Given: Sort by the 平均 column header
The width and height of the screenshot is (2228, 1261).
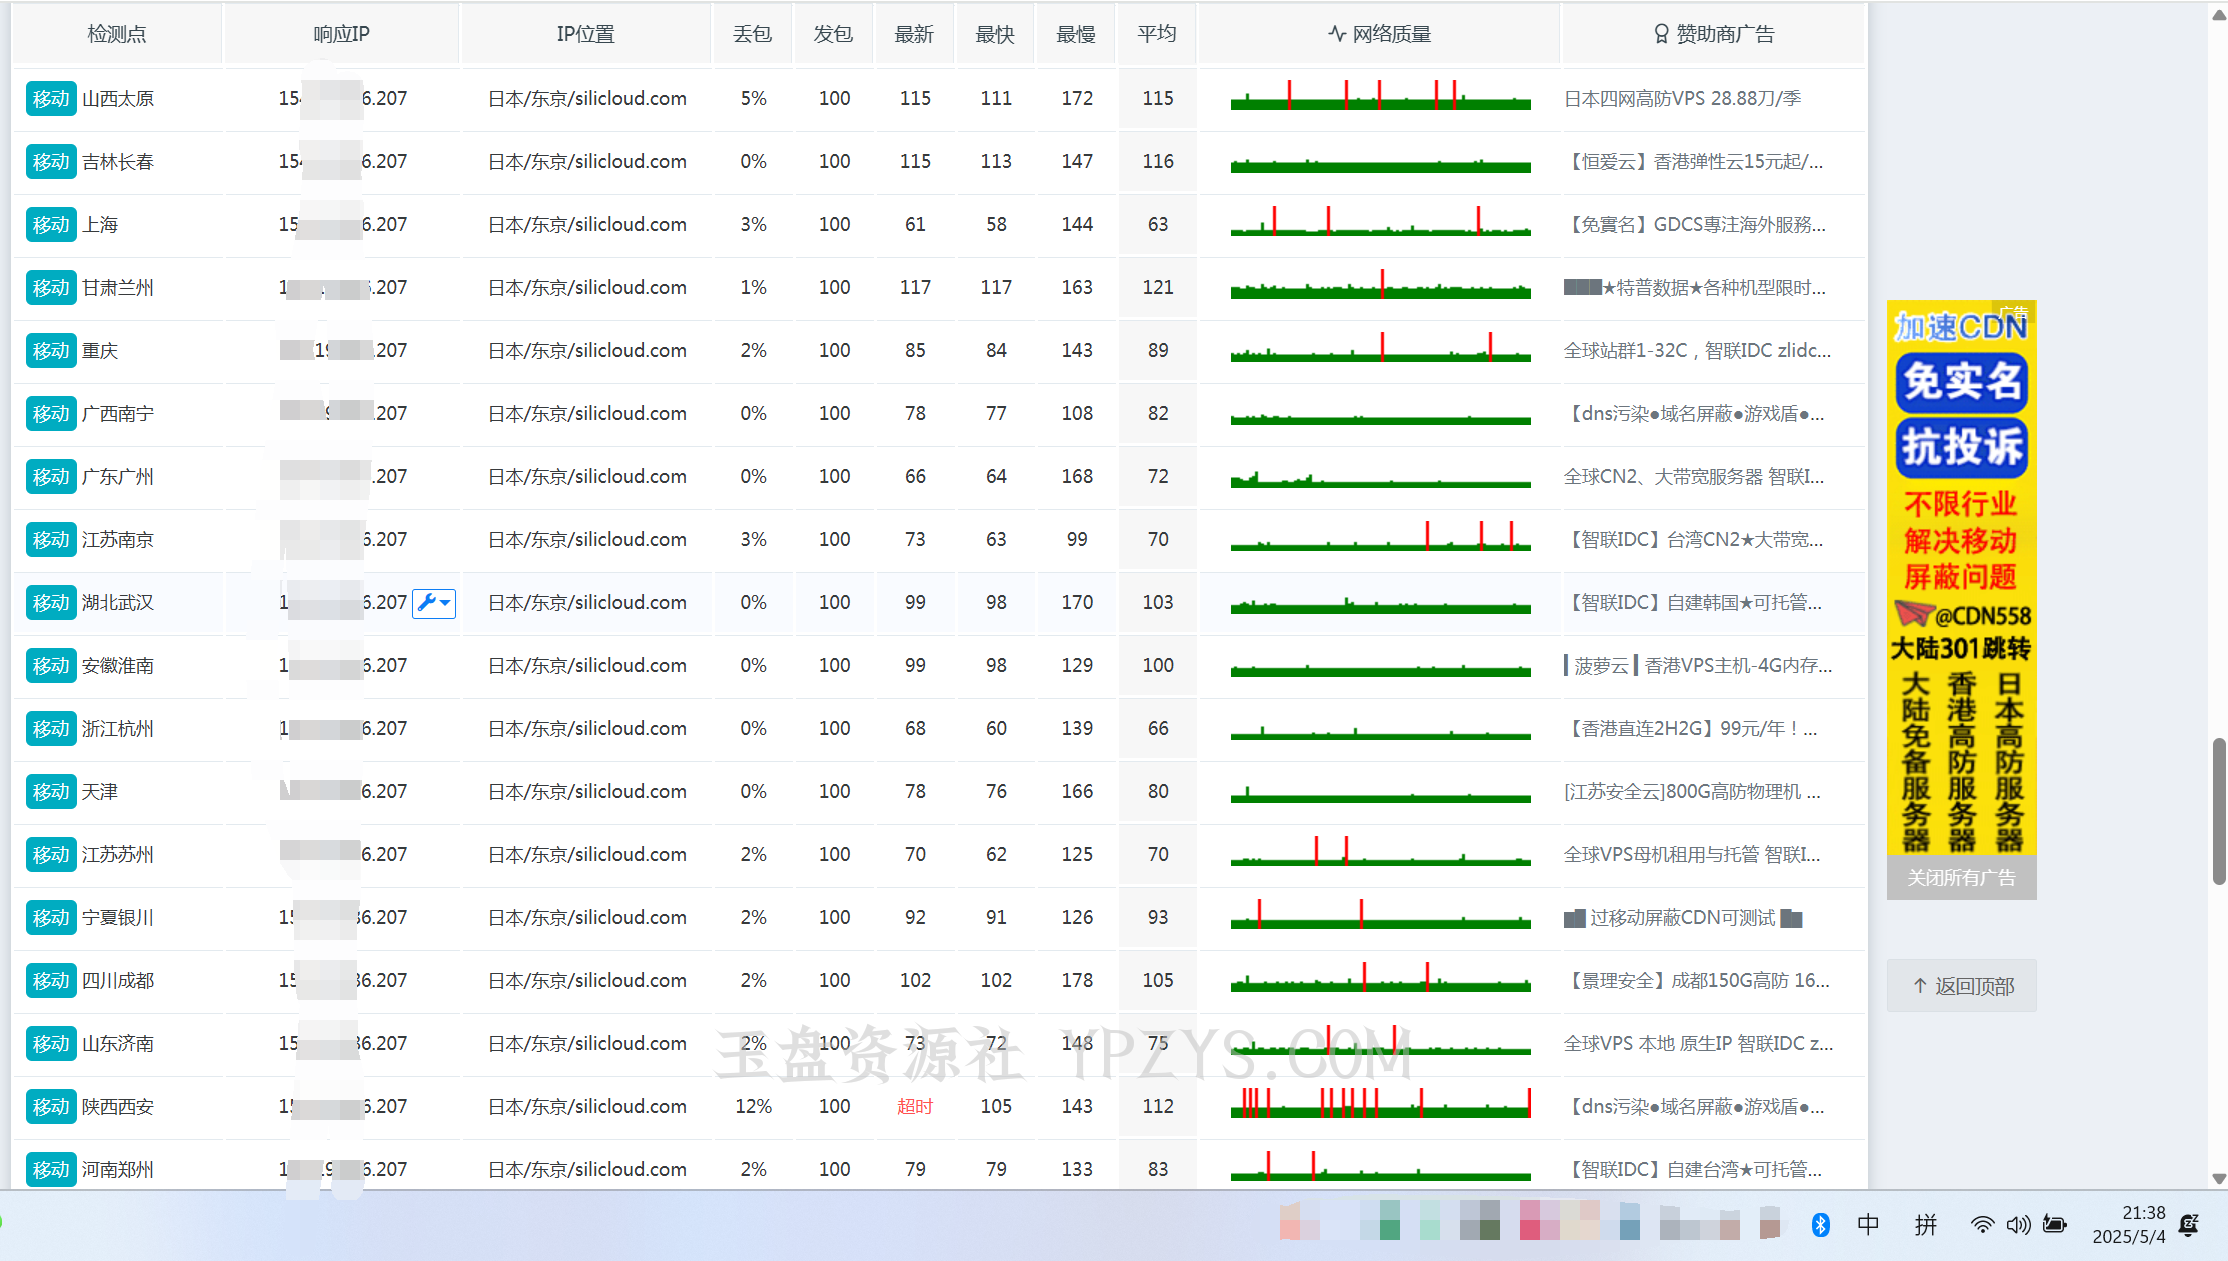Looking at the screenshot, I should click(x=1157, y=34).
